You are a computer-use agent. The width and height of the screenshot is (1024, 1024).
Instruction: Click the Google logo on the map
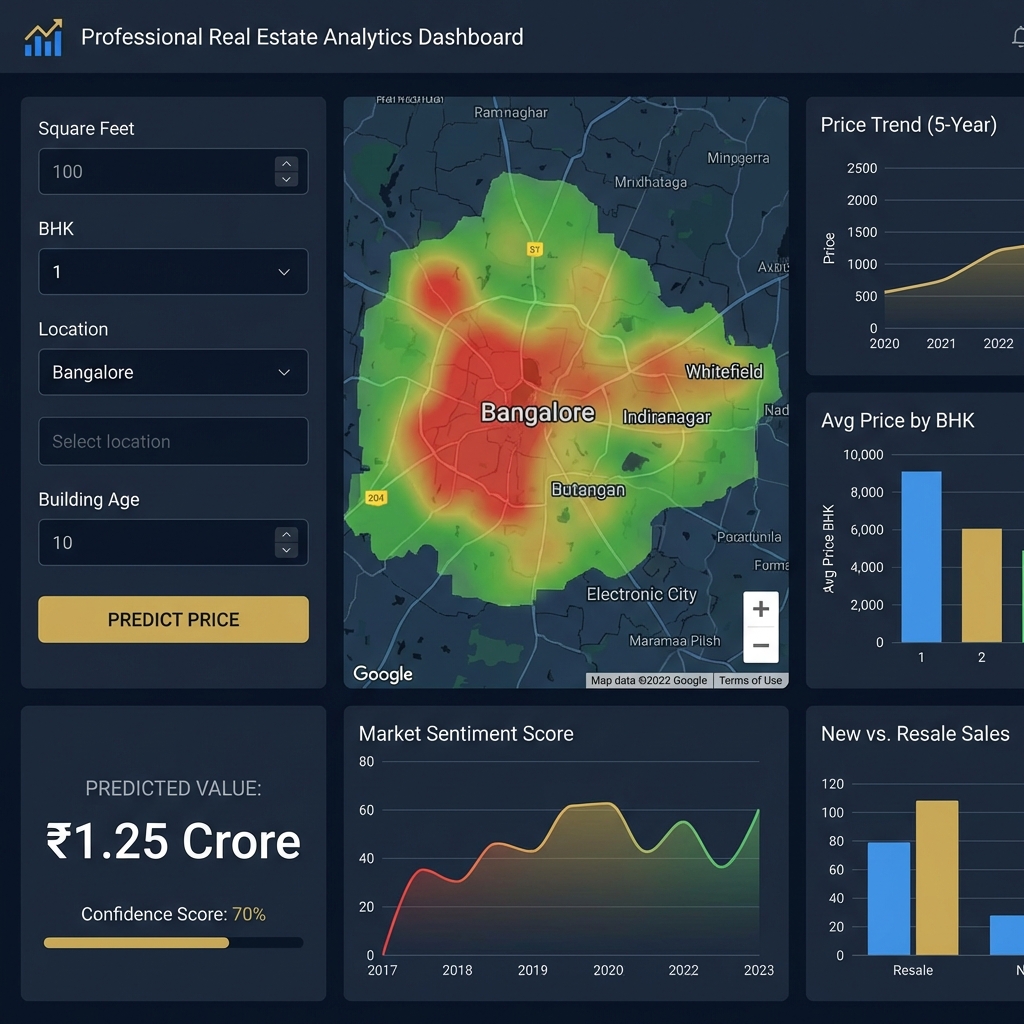pos(383,674)
